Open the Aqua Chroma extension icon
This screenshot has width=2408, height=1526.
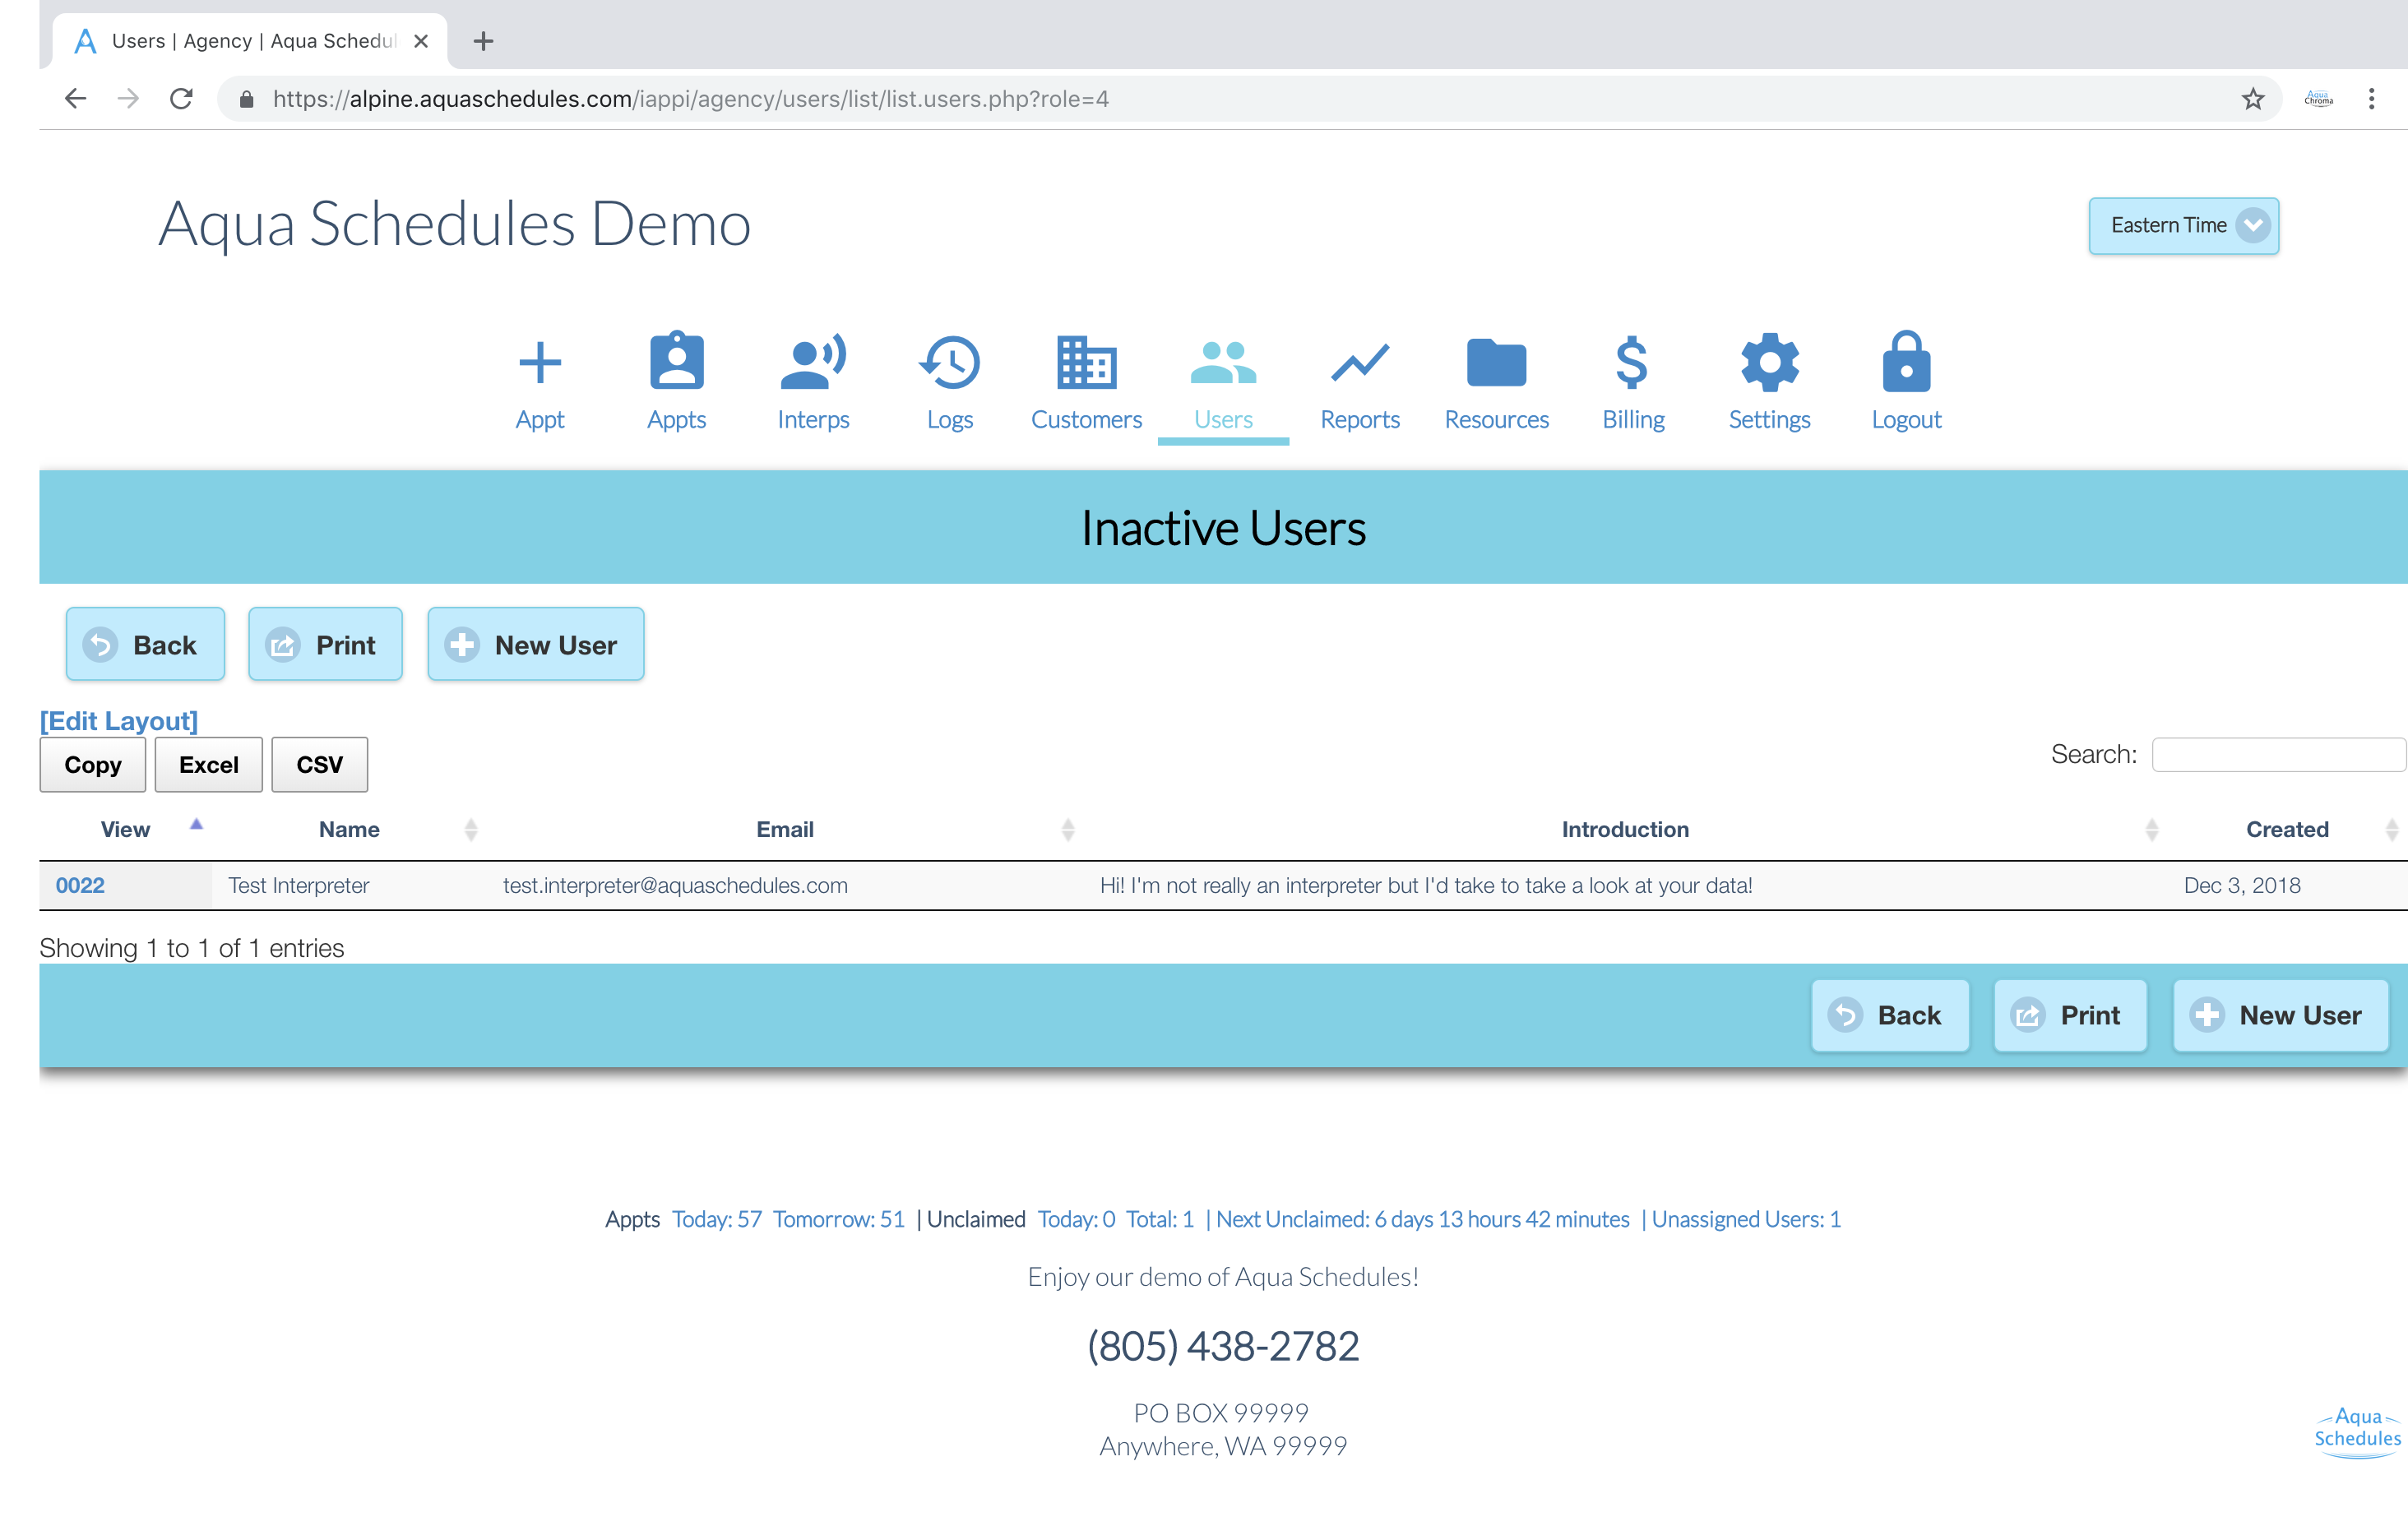click(x=2318, y=98)
